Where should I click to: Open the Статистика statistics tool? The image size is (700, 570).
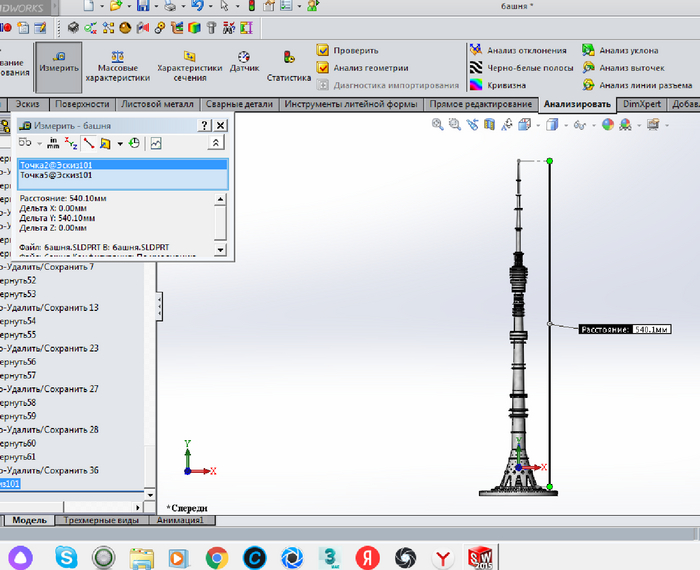pyautogui.click(x=288, y=65)
